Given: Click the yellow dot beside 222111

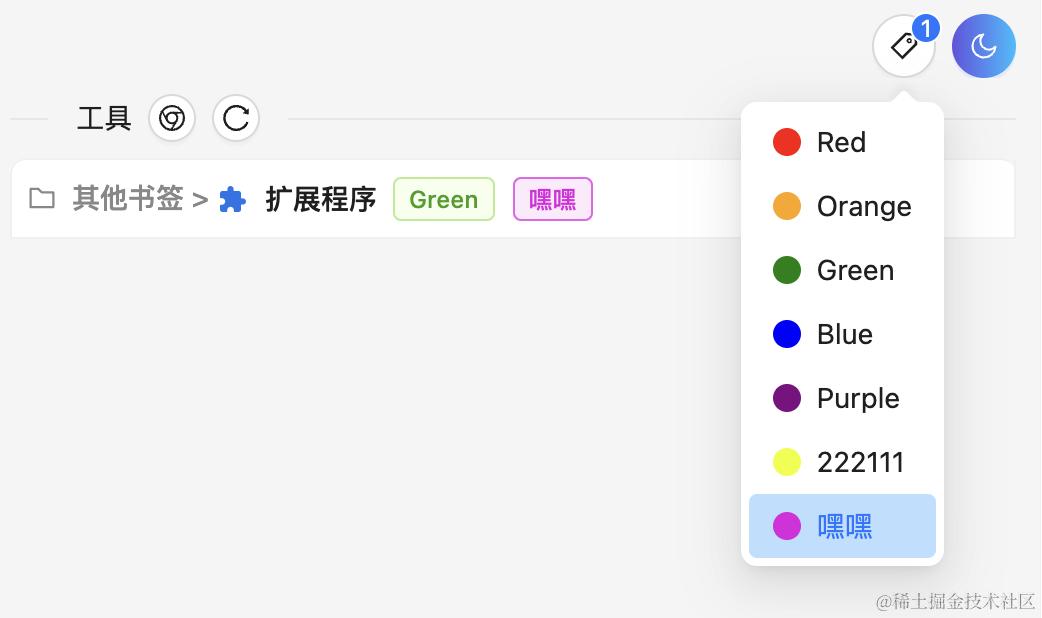Looking at the screenshot, I should pos(787,462).
